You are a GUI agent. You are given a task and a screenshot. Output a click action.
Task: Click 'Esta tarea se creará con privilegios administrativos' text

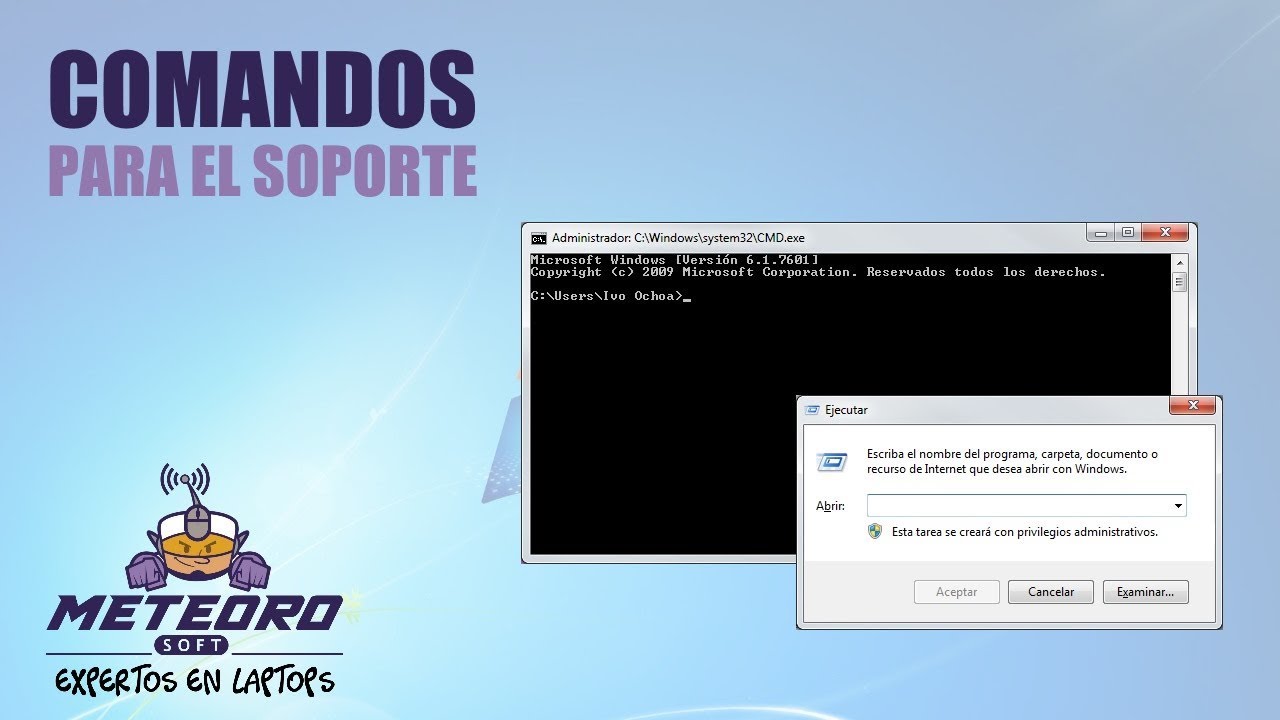pyautogui.click(x=1025, y=532)
